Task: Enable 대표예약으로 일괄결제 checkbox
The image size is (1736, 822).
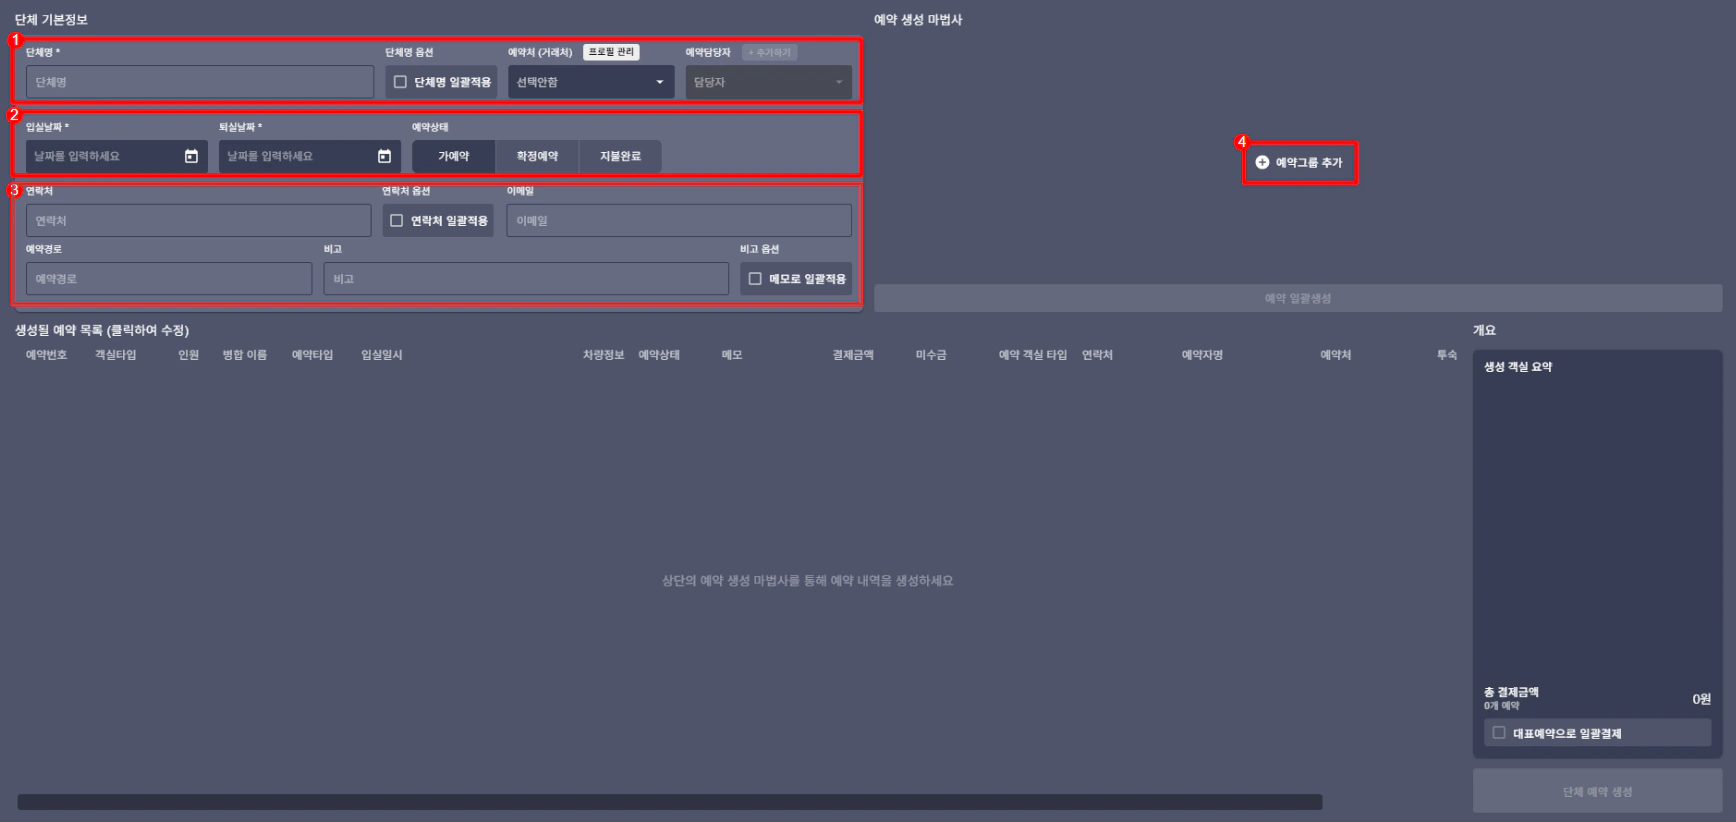Action: click(1499, 732)
